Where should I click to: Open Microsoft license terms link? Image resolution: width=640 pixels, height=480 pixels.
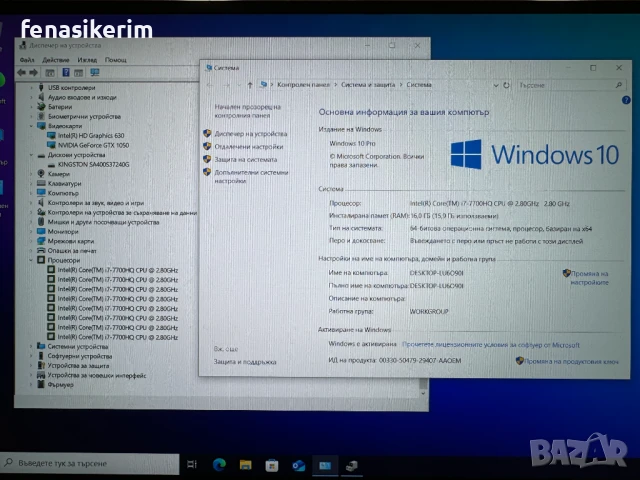coord(491,345)
